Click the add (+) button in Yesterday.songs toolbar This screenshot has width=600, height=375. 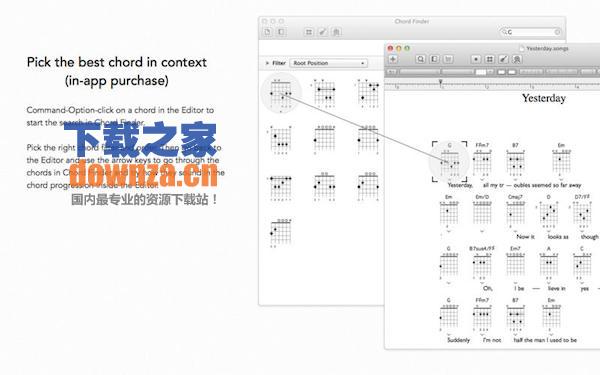[393, 59]
